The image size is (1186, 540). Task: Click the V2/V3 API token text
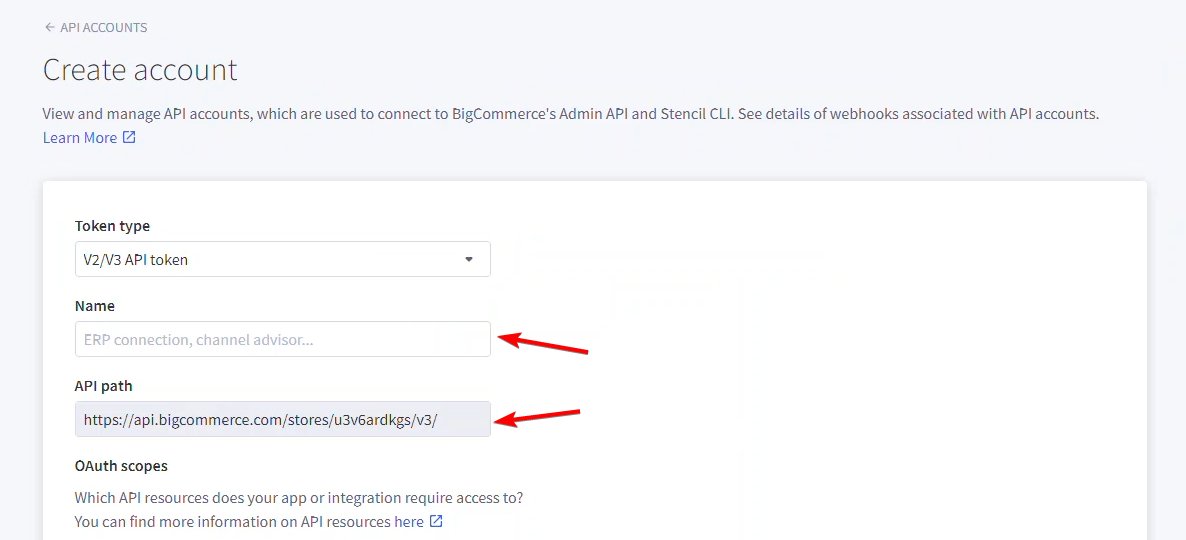136,259
